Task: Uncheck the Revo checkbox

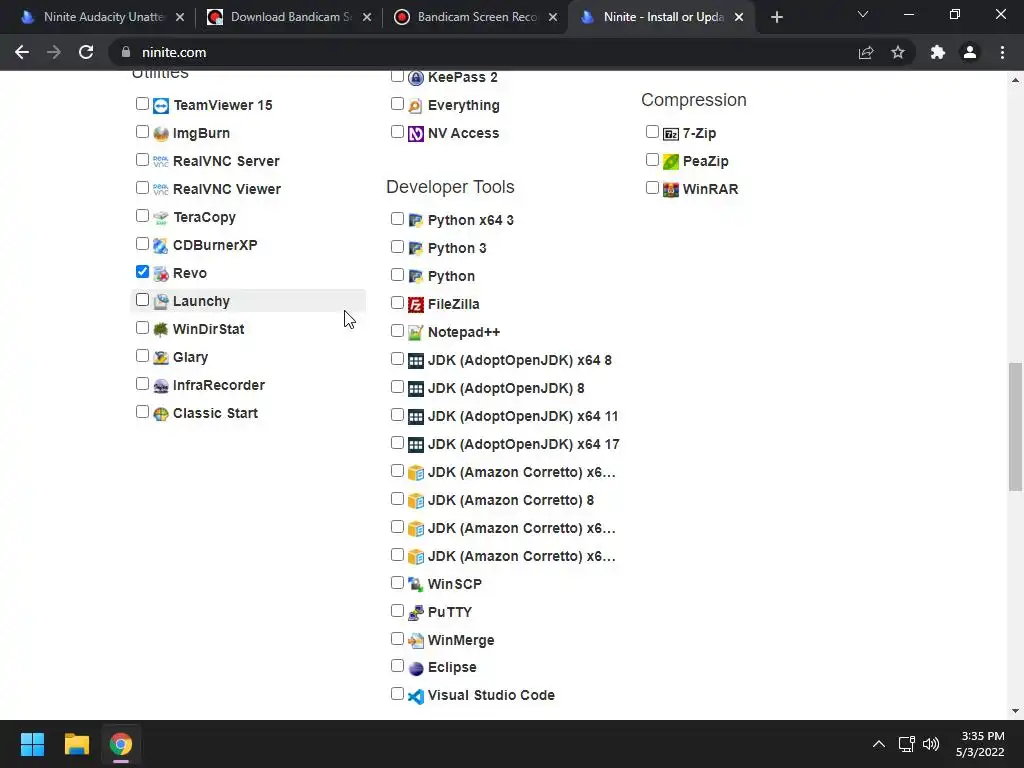Action: (142, 272)
